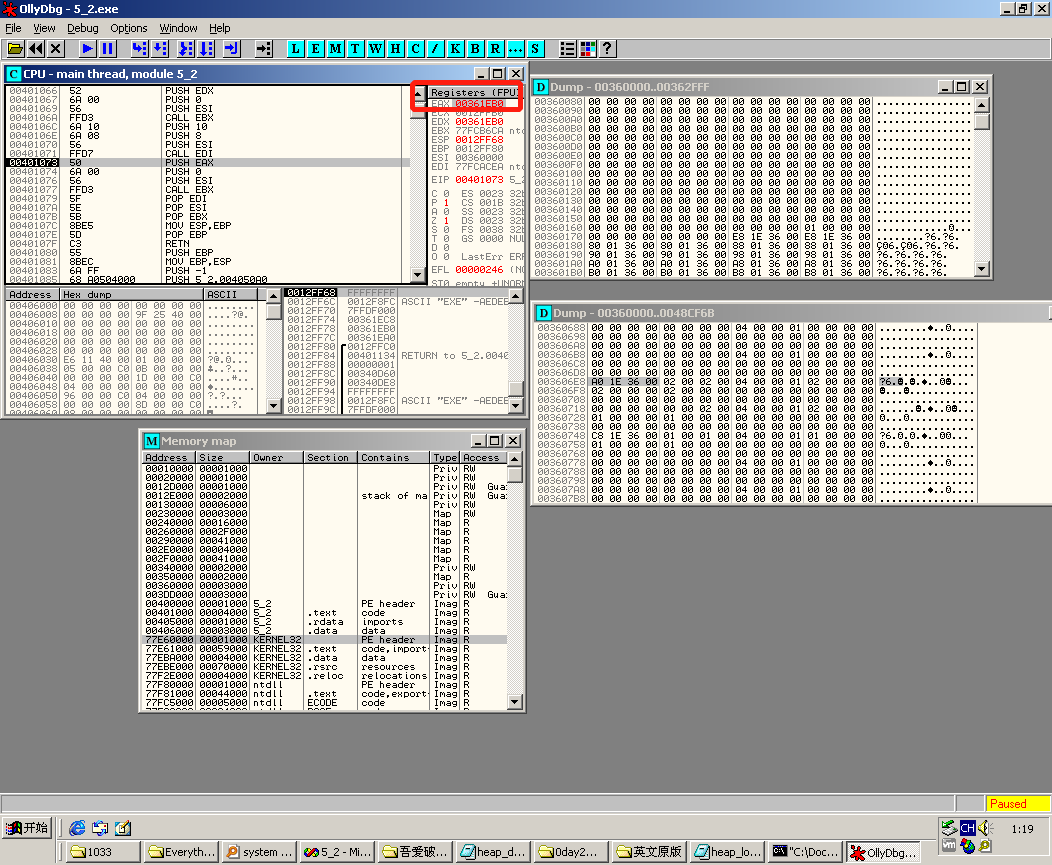The width and height of the screenshot is (1052, 865).
Task: Click the Trace over toolbar icon
Action: pos(206,48)
